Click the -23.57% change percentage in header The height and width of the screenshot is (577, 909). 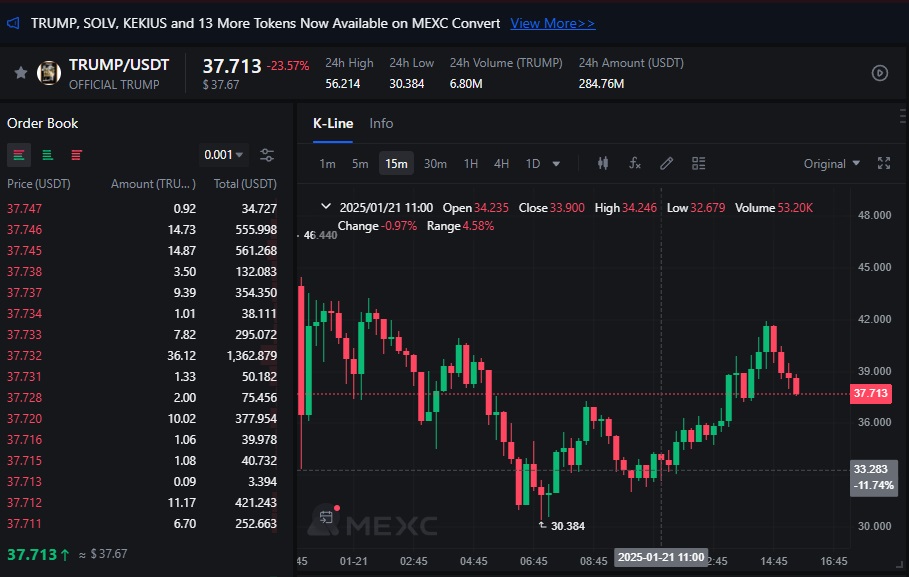288,66
